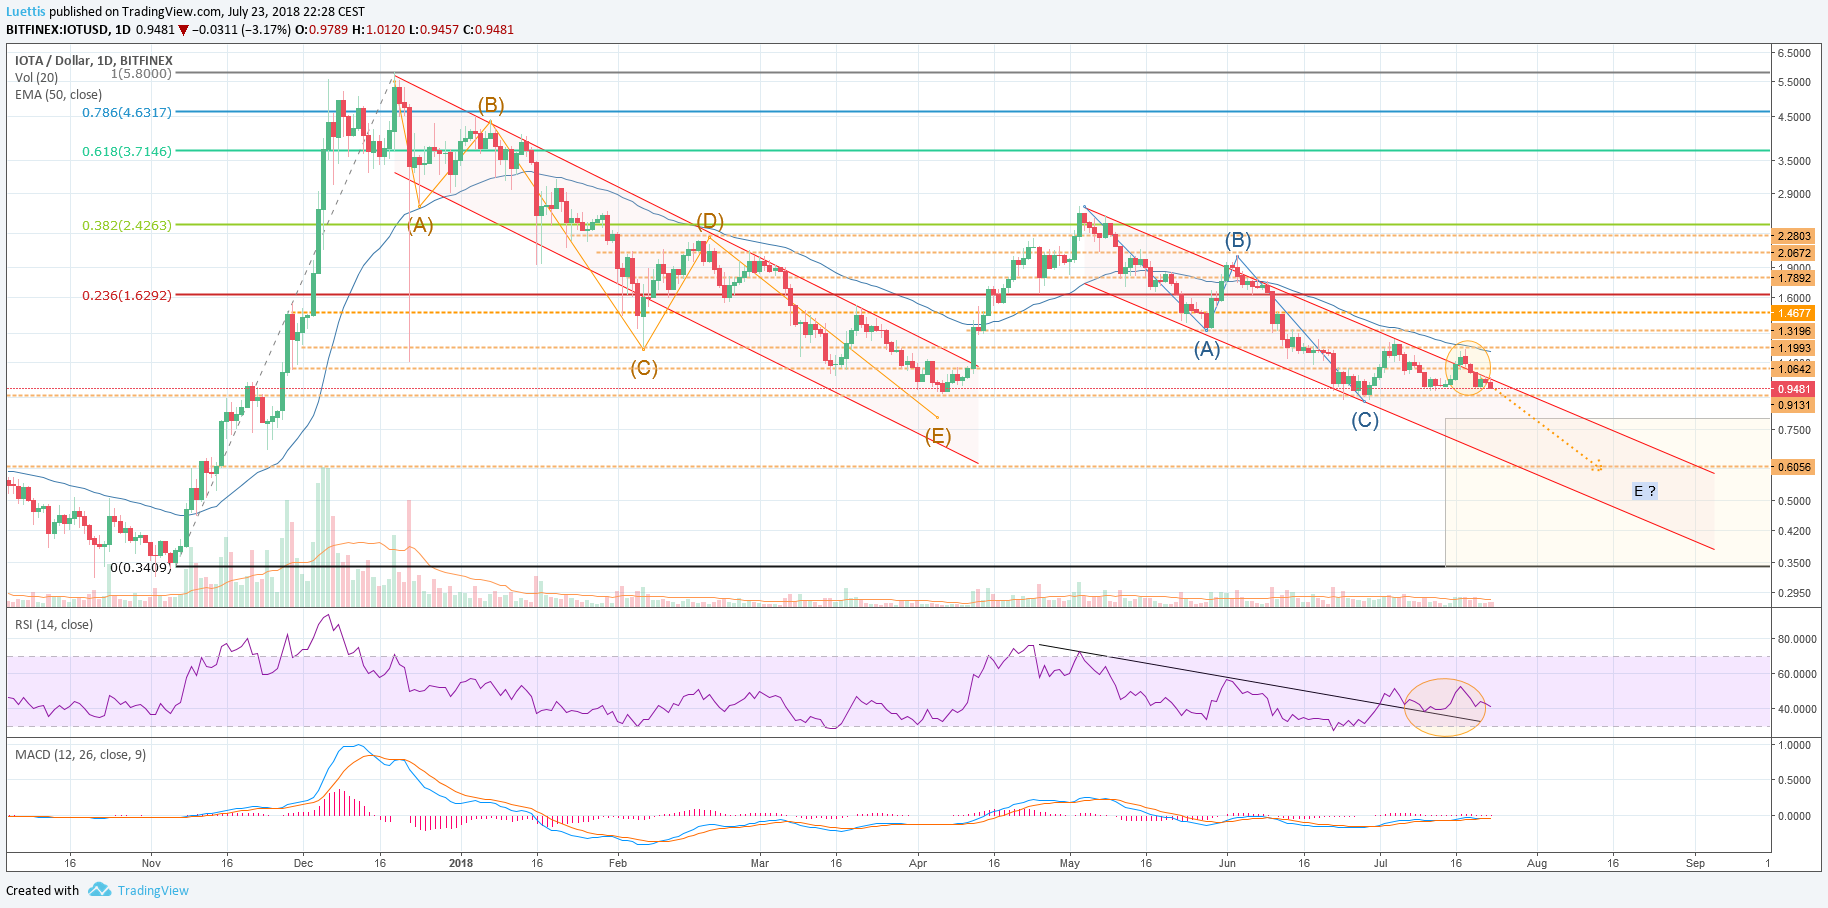Click the 0.786(4.6317) Fibonacci label
The height and width of the screenshot is (908, 1828).
click(x=127, y=112)
